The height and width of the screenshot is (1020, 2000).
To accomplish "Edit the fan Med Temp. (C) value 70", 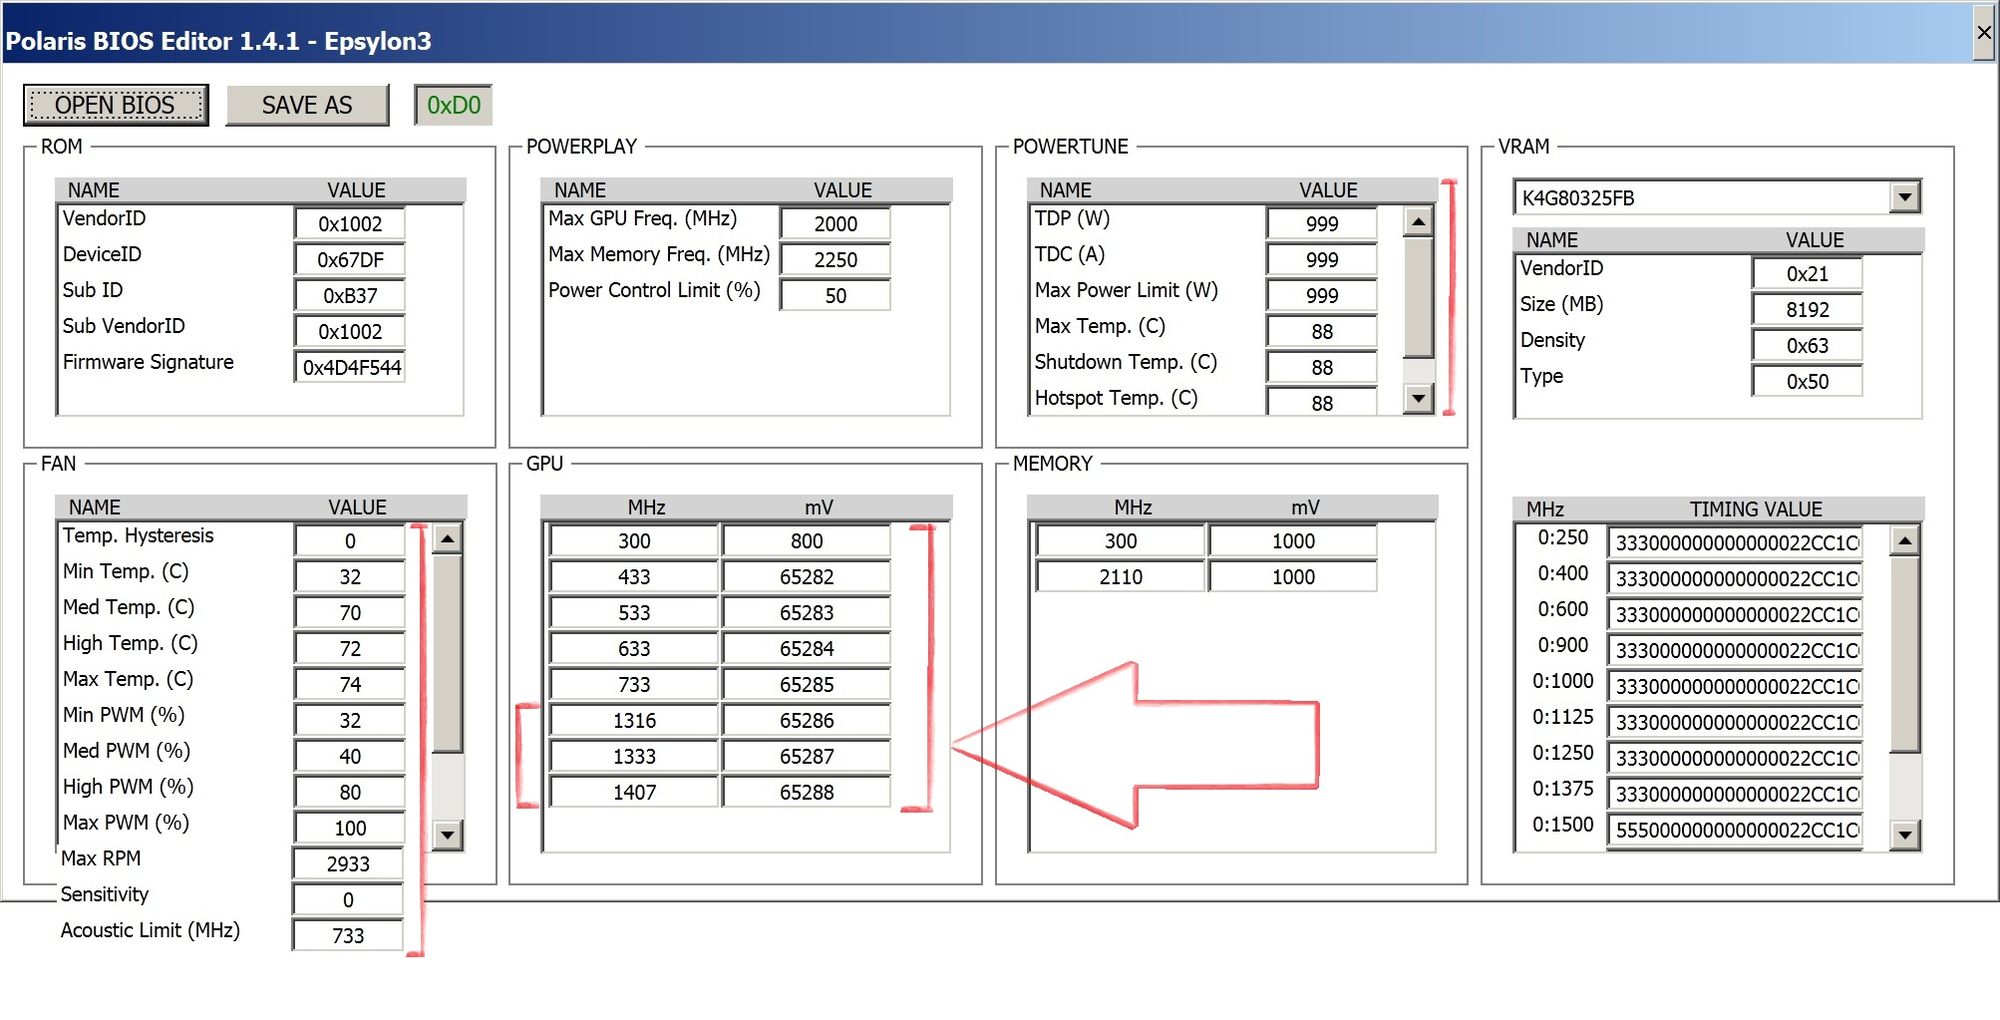I will click(350, 612).
